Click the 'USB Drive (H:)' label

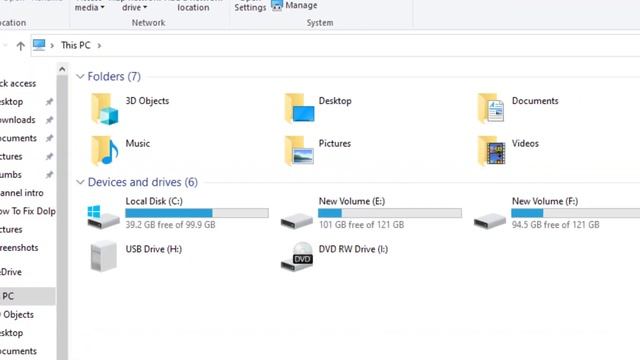(x=153, y=249)
